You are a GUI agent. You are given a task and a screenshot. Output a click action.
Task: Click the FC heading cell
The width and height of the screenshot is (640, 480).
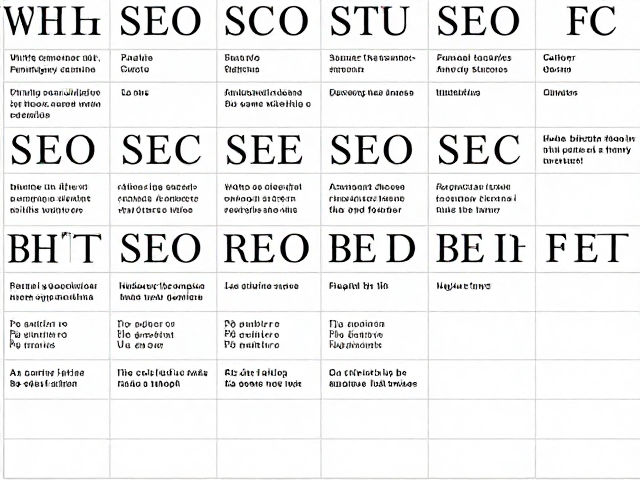(x=588, y=22)
